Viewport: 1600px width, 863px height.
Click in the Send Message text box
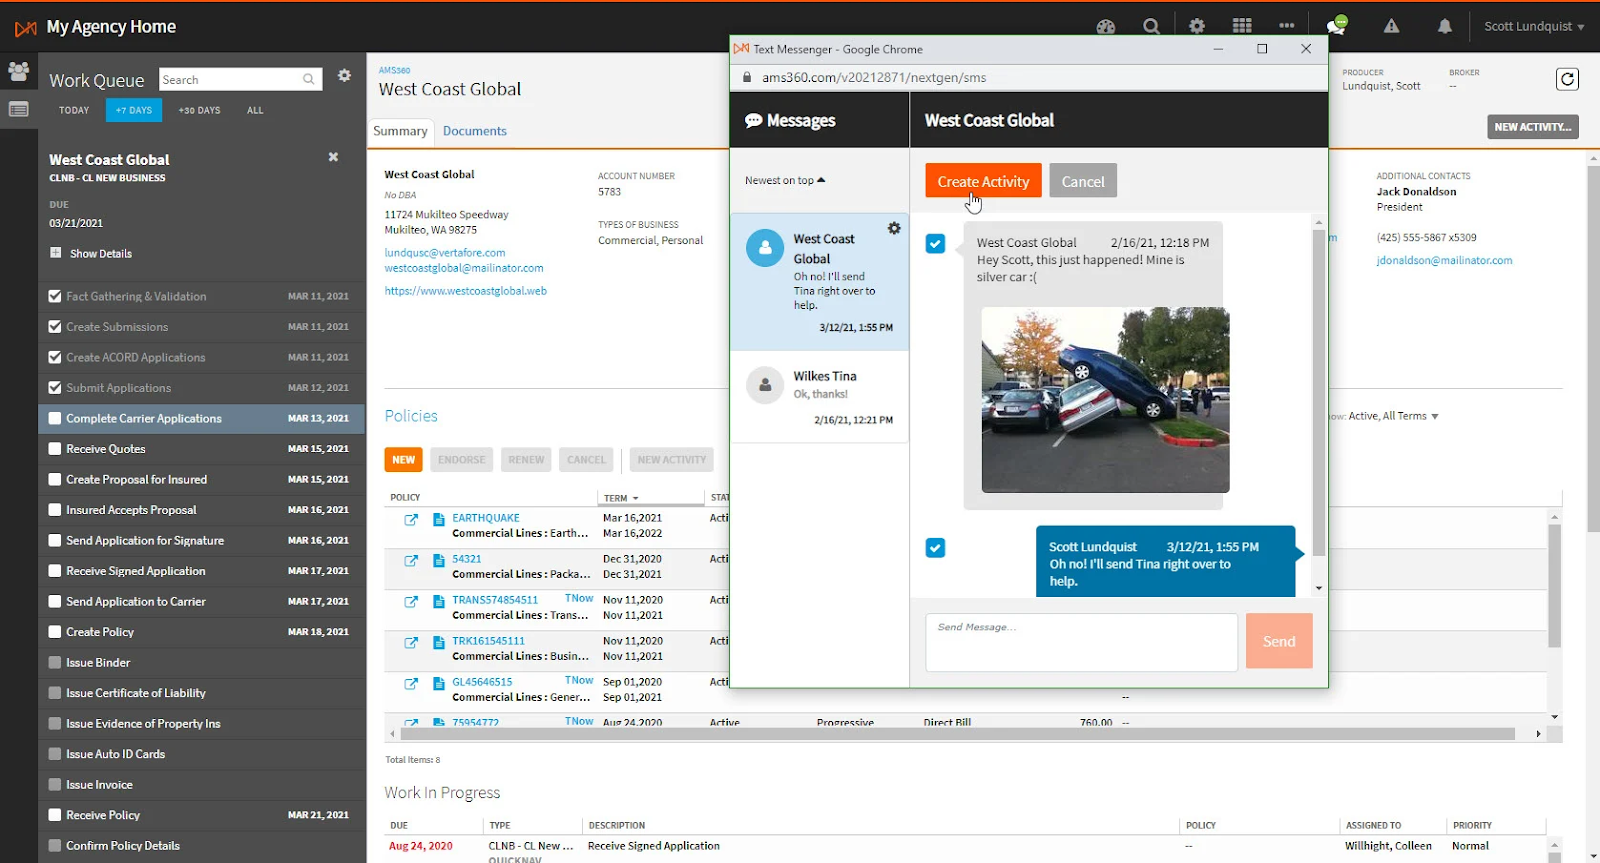pos(1081,641)
